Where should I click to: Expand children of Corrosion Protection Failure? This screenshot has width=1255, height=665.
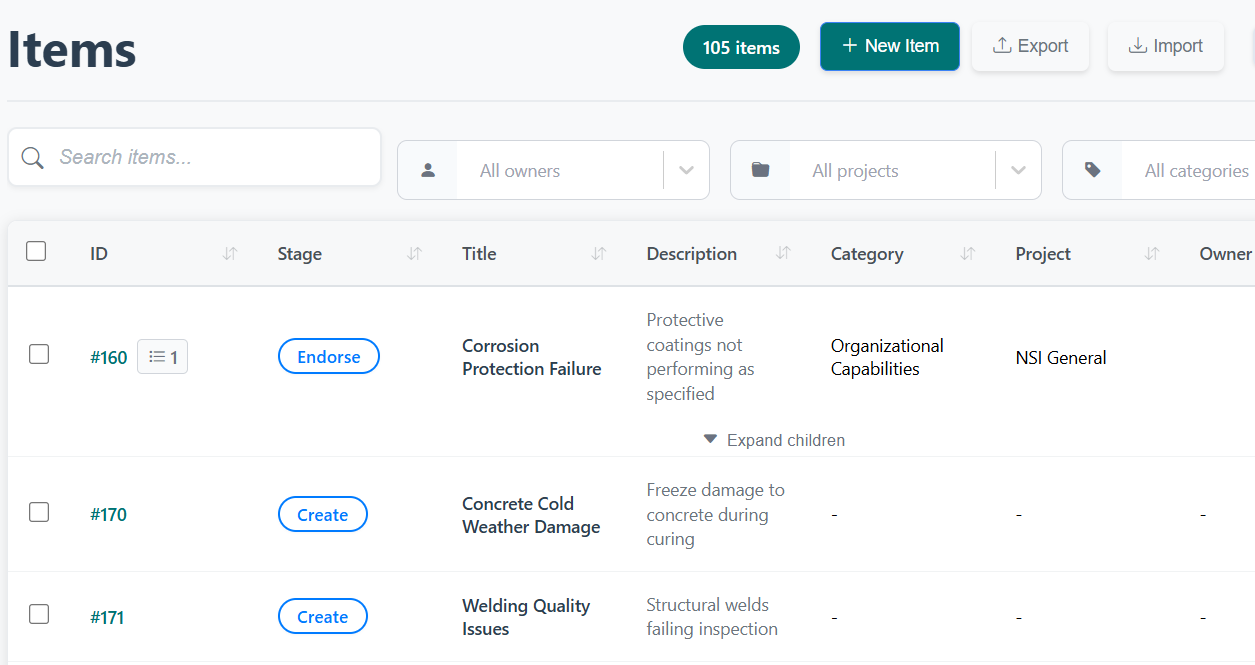point(774,440)
